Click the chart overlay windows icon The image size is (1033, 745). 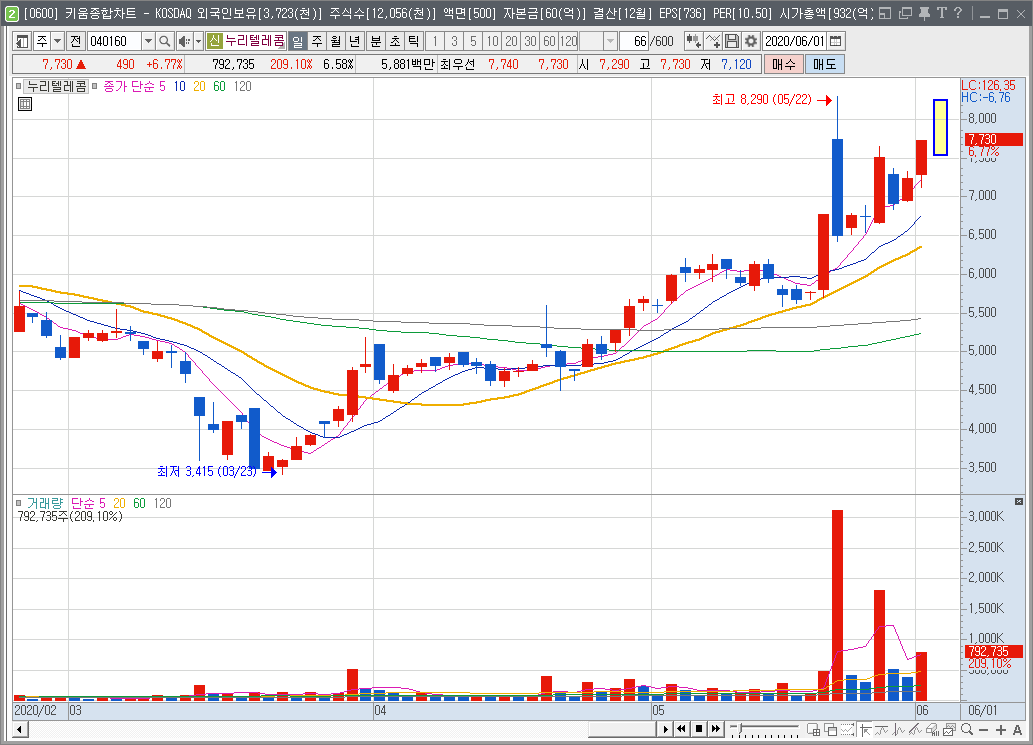[x=831, y=729]
